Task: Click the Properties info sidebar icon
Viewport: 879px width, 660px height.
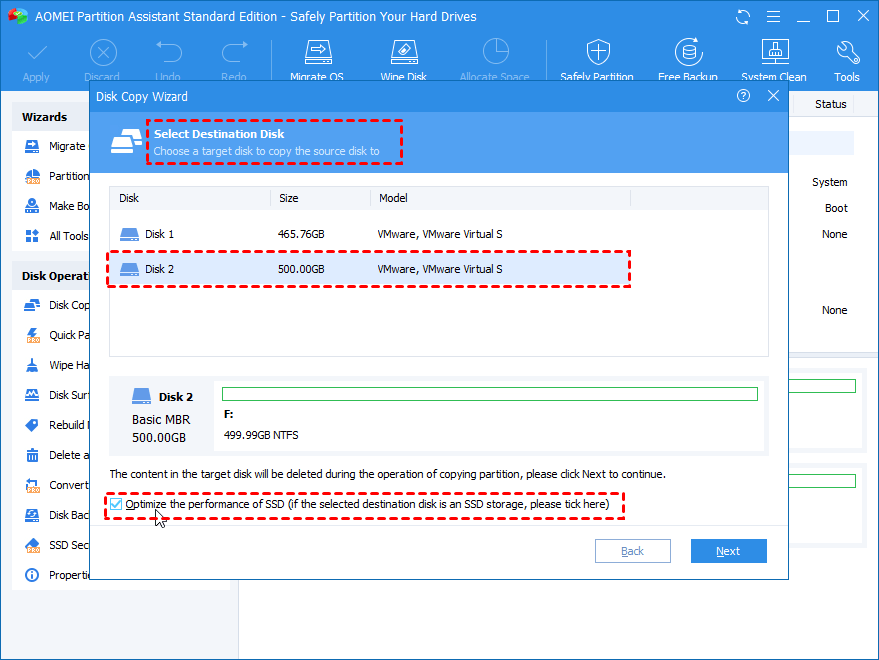Action: point(32,575)
